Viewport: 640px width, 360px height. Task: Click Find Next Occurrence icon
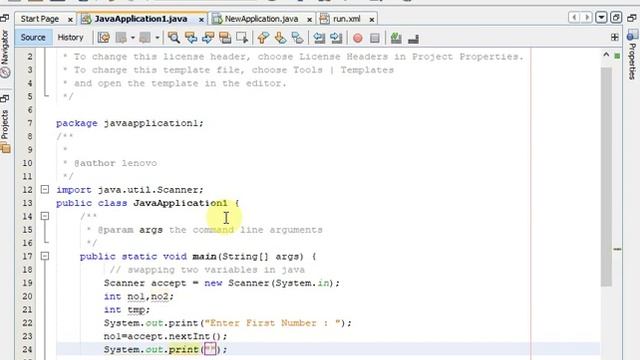click(208, 38)
